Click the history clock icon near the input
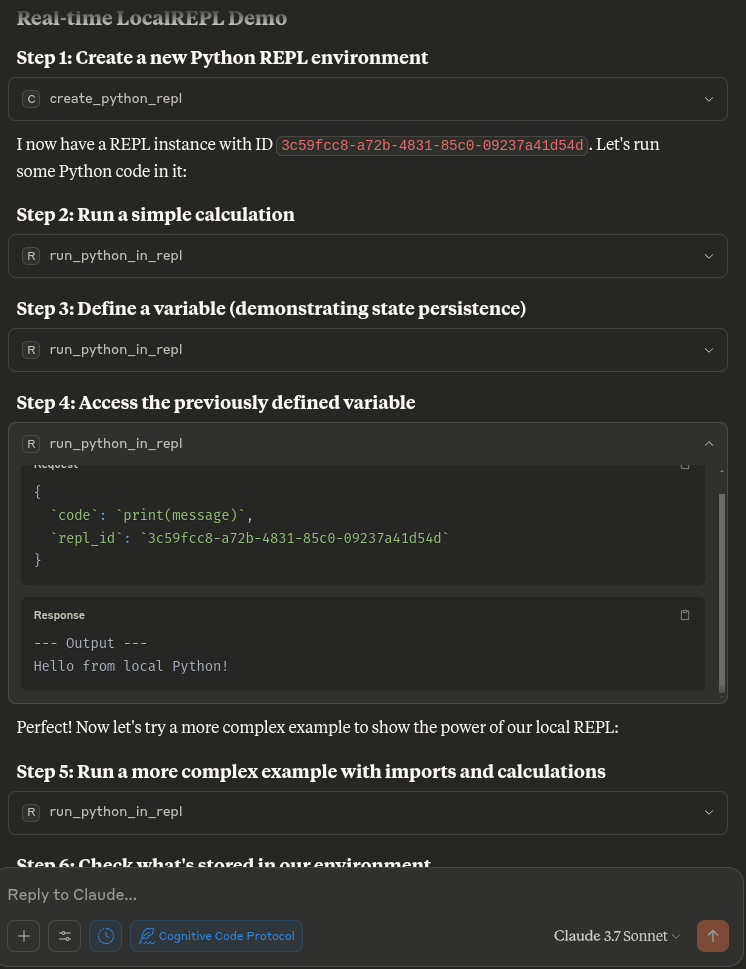This screenshot has width=746, height=969. pyautogui.click(x=106, y=936)
